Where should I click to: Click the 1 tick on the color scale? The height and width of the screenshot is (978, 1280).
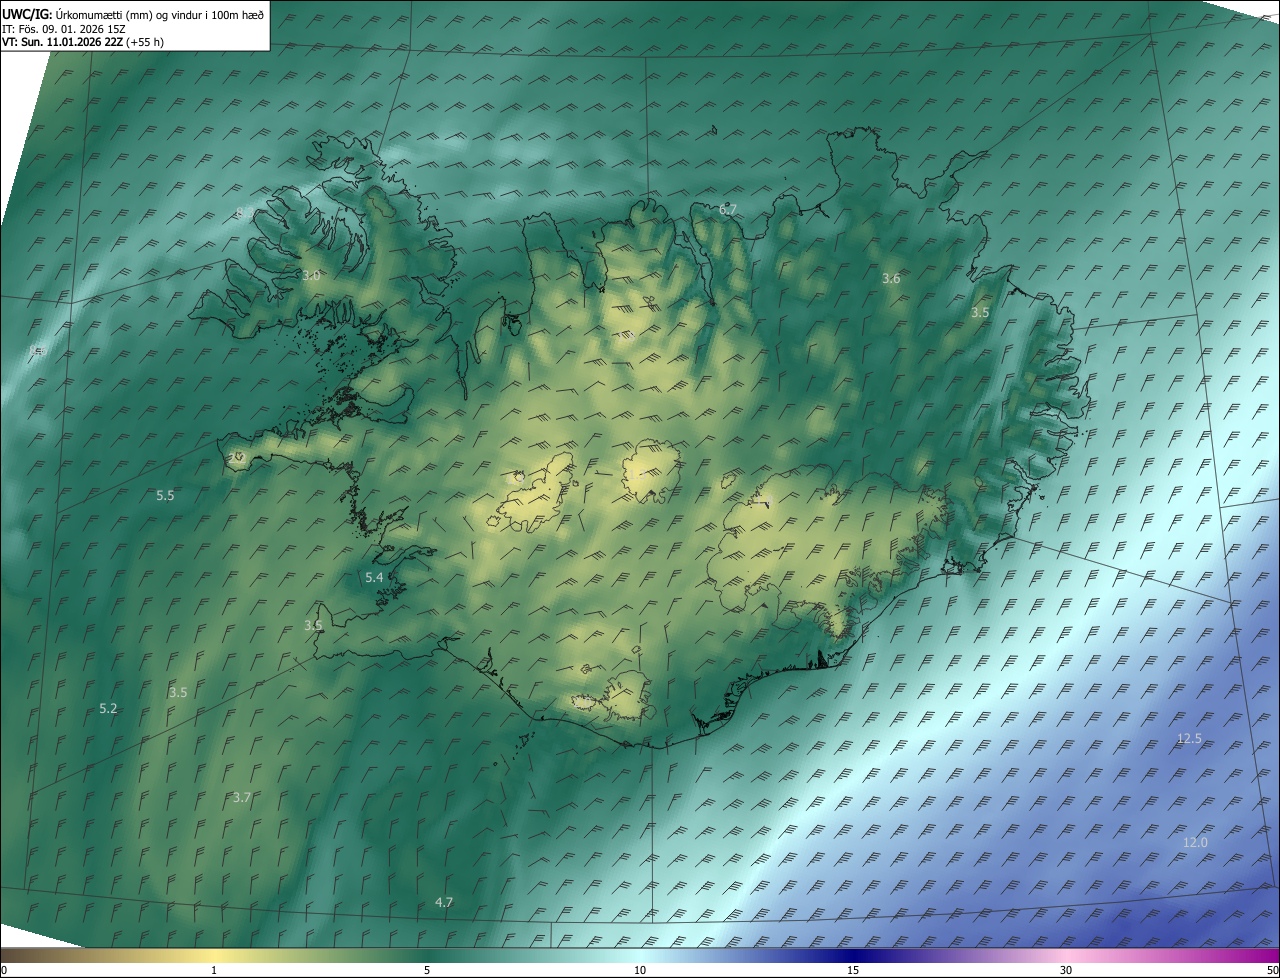[214, 970]
